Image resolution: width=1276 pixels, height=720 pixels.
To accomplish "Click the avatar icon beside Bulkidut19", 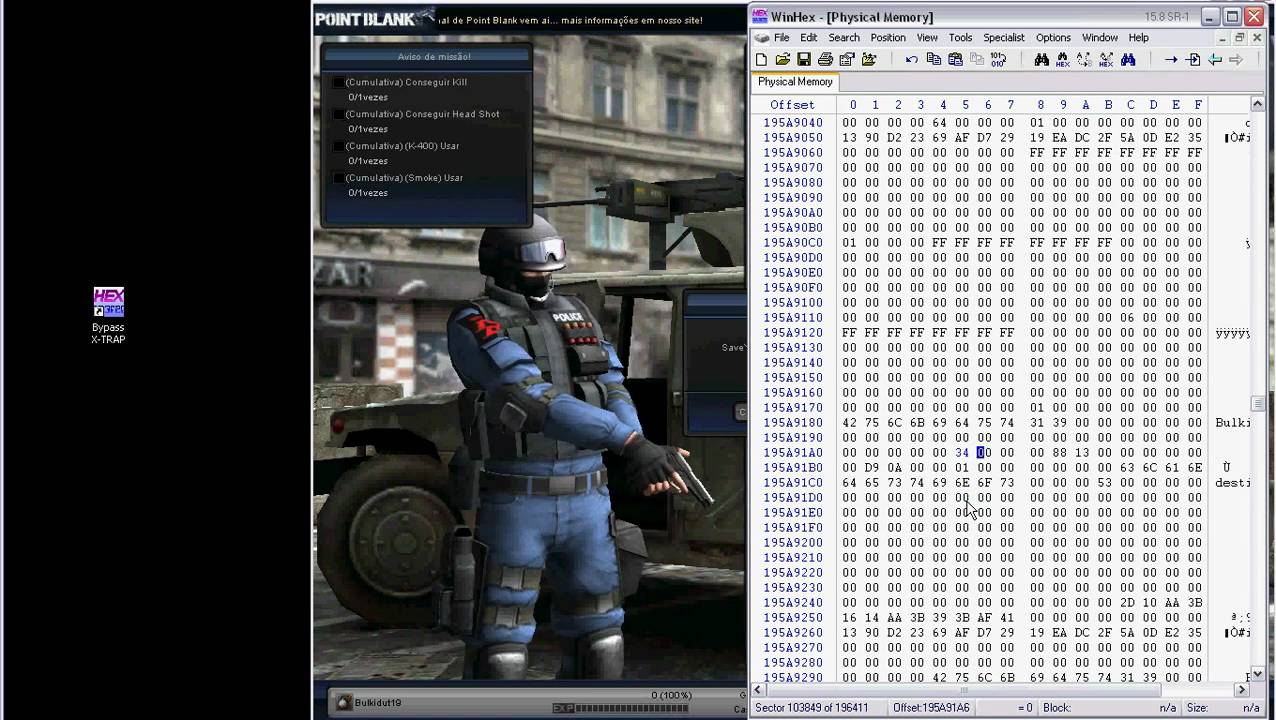I will click(343, 702).
